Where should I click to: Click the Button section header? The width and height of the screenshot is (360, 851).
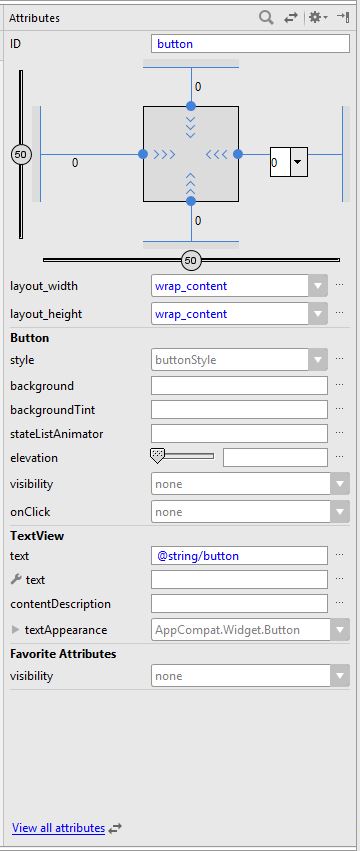point(29,338)
